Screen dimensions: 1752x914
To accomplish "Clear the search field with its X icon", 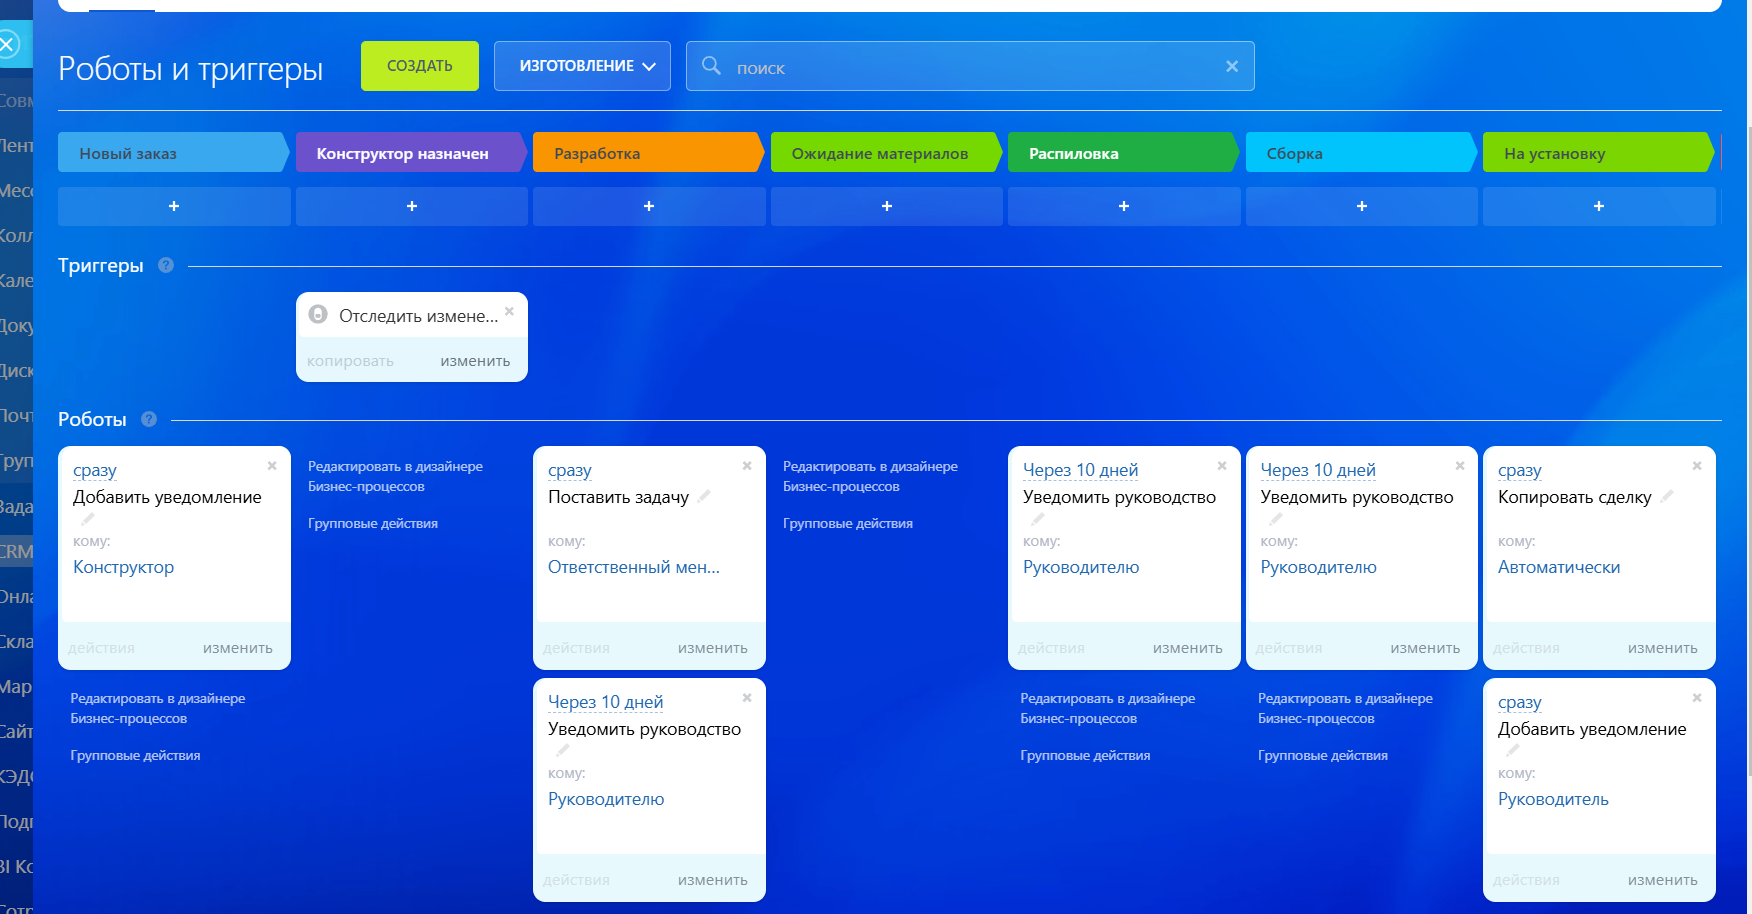I will click(x=1232, y=66).
